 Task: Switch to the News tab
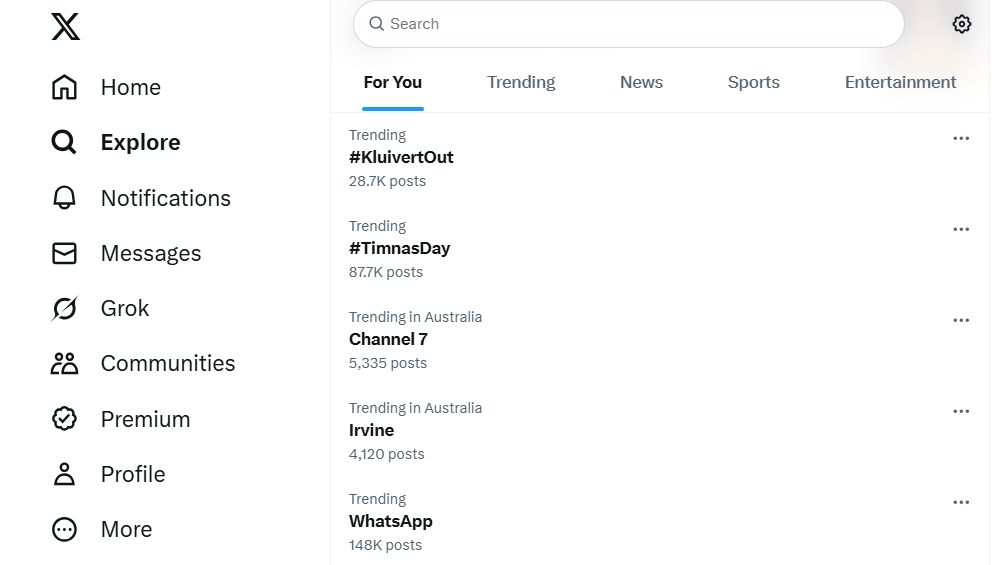pos(641,83)
